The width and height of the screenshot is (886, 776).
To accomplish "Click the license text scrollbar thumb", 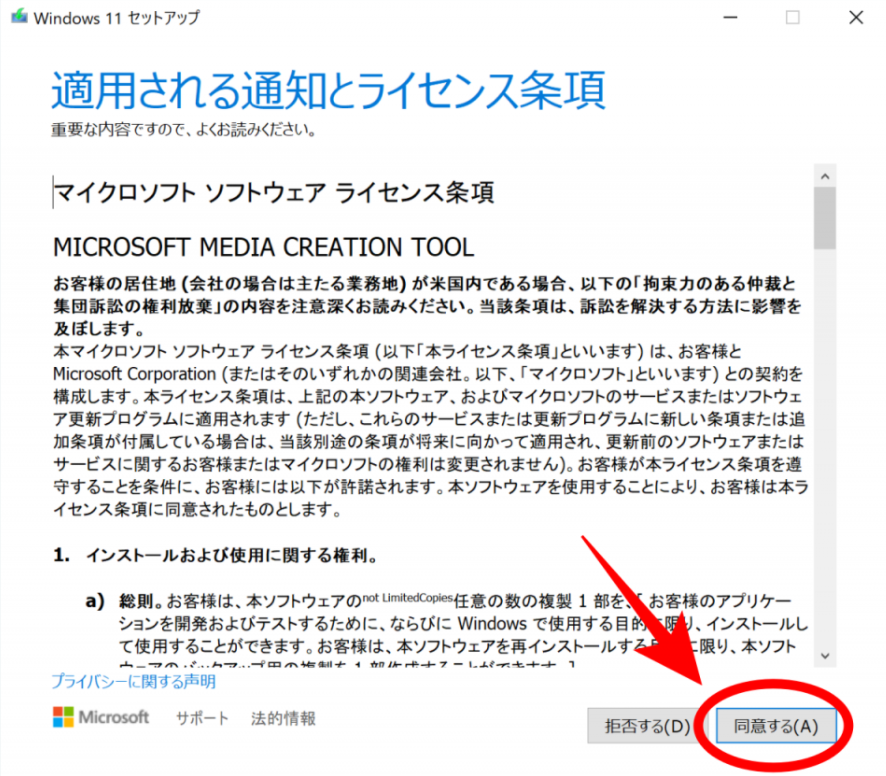I will pyautogui.click(x=825, y=218).
